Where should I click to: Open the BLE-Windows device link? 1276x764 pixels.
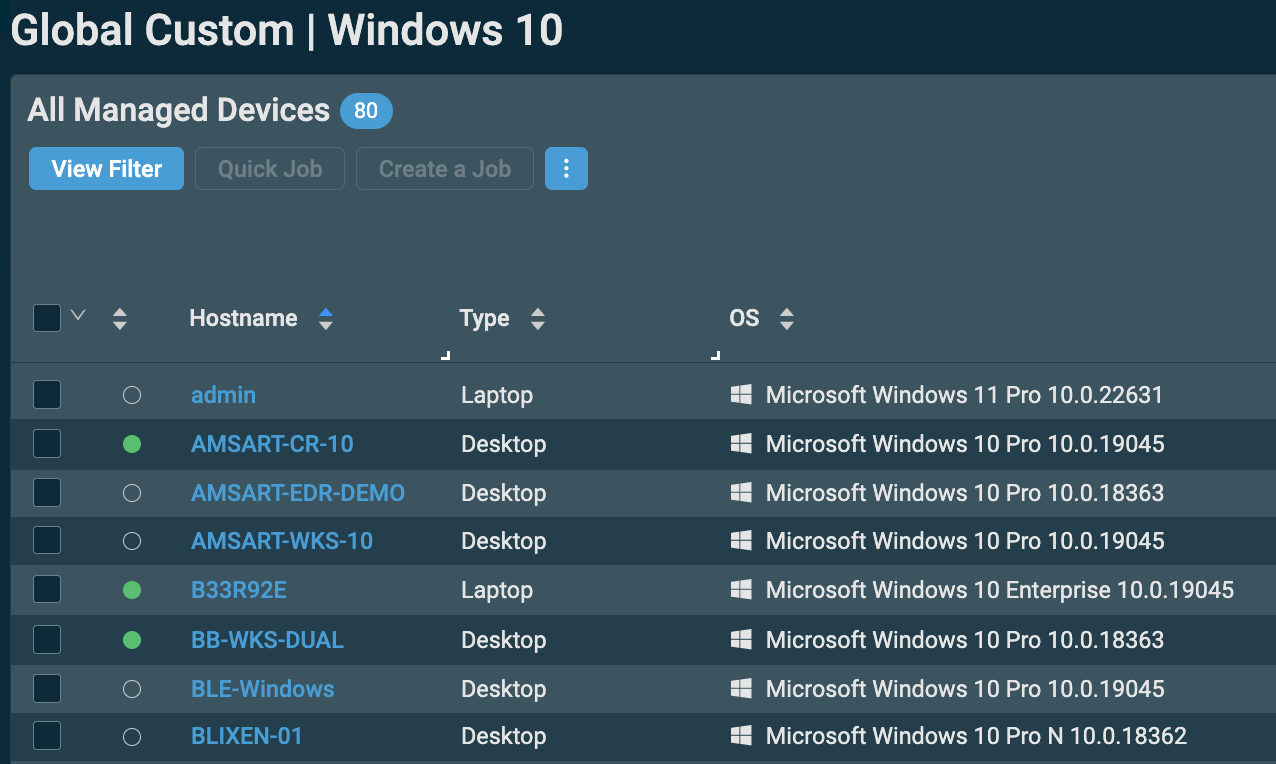click(263, 688)
